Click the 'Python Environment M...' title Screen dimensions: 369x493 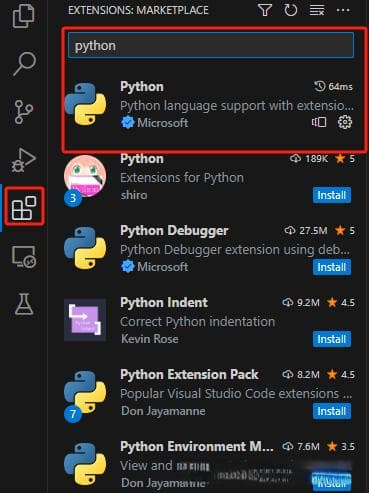tap(197, 447)
